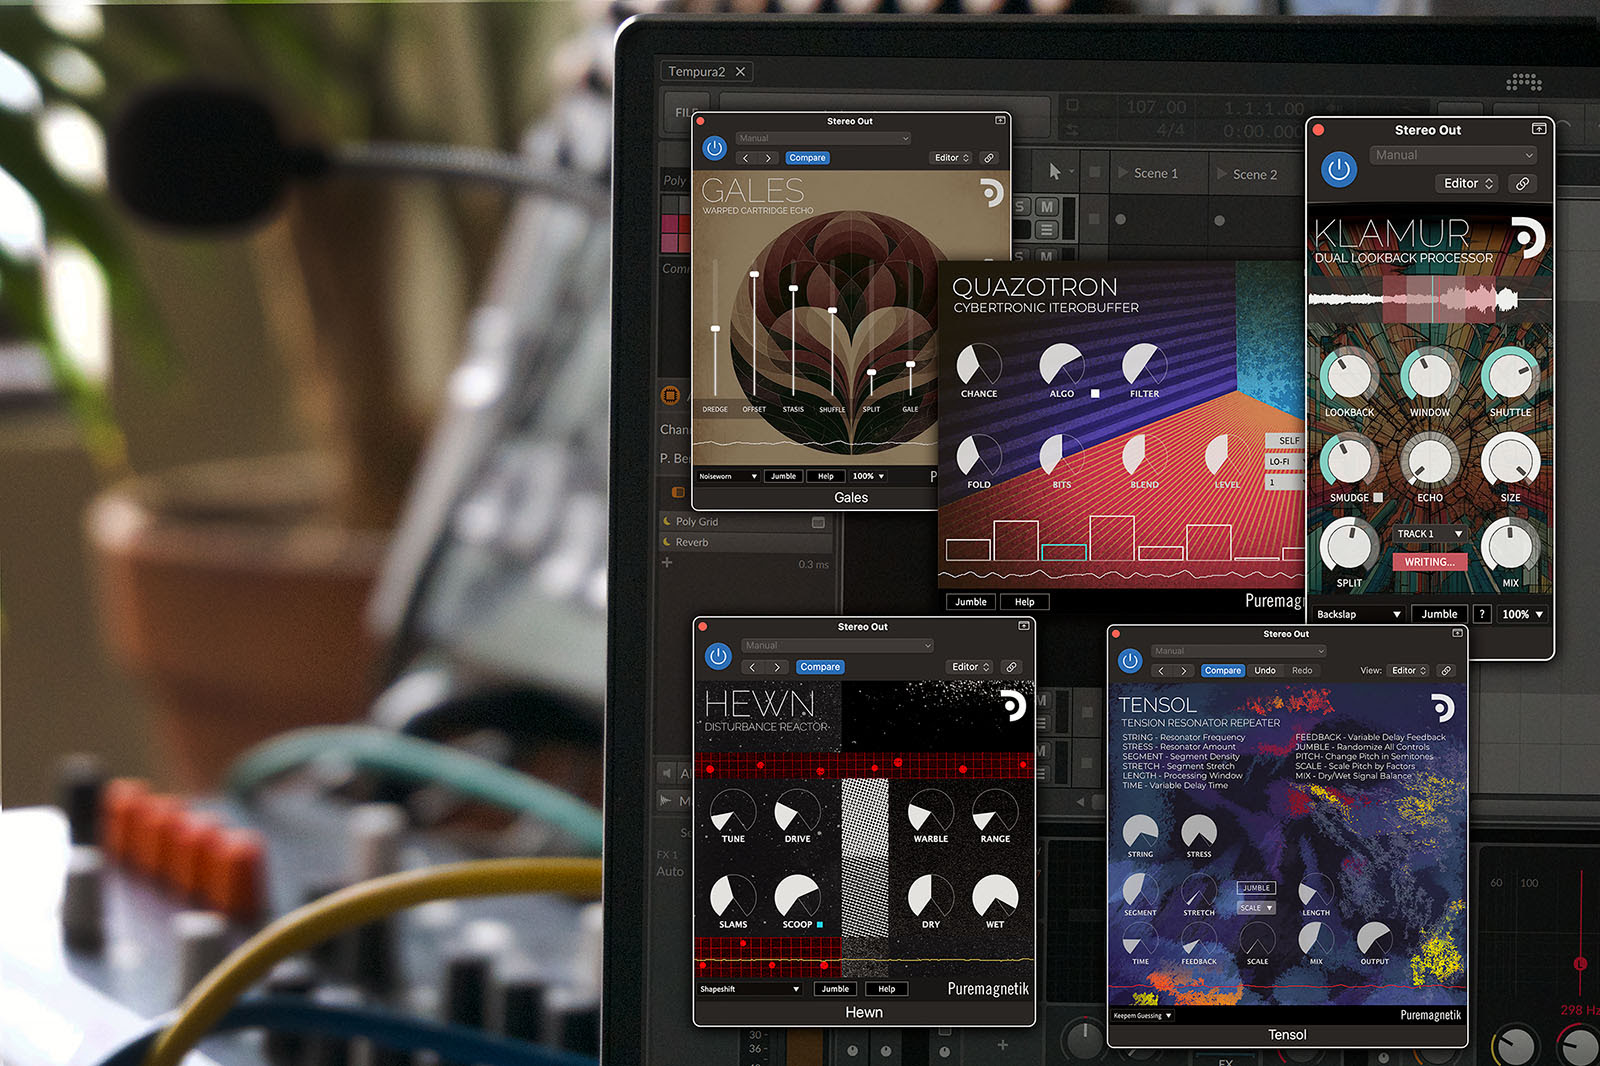This screenshot has height=1066, width=1600.
Task: Launch Scene 1 play arrow
Action: [x=1123, y=173]
